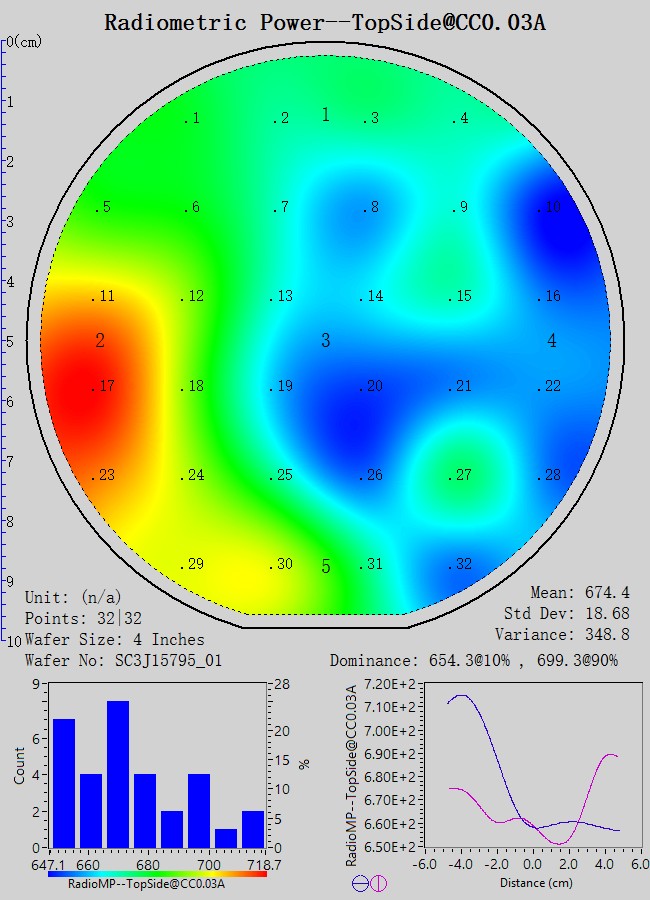Click the magenta vertical scan circle icon
This screenshot has height=900, width=650.
pos(378,883)
